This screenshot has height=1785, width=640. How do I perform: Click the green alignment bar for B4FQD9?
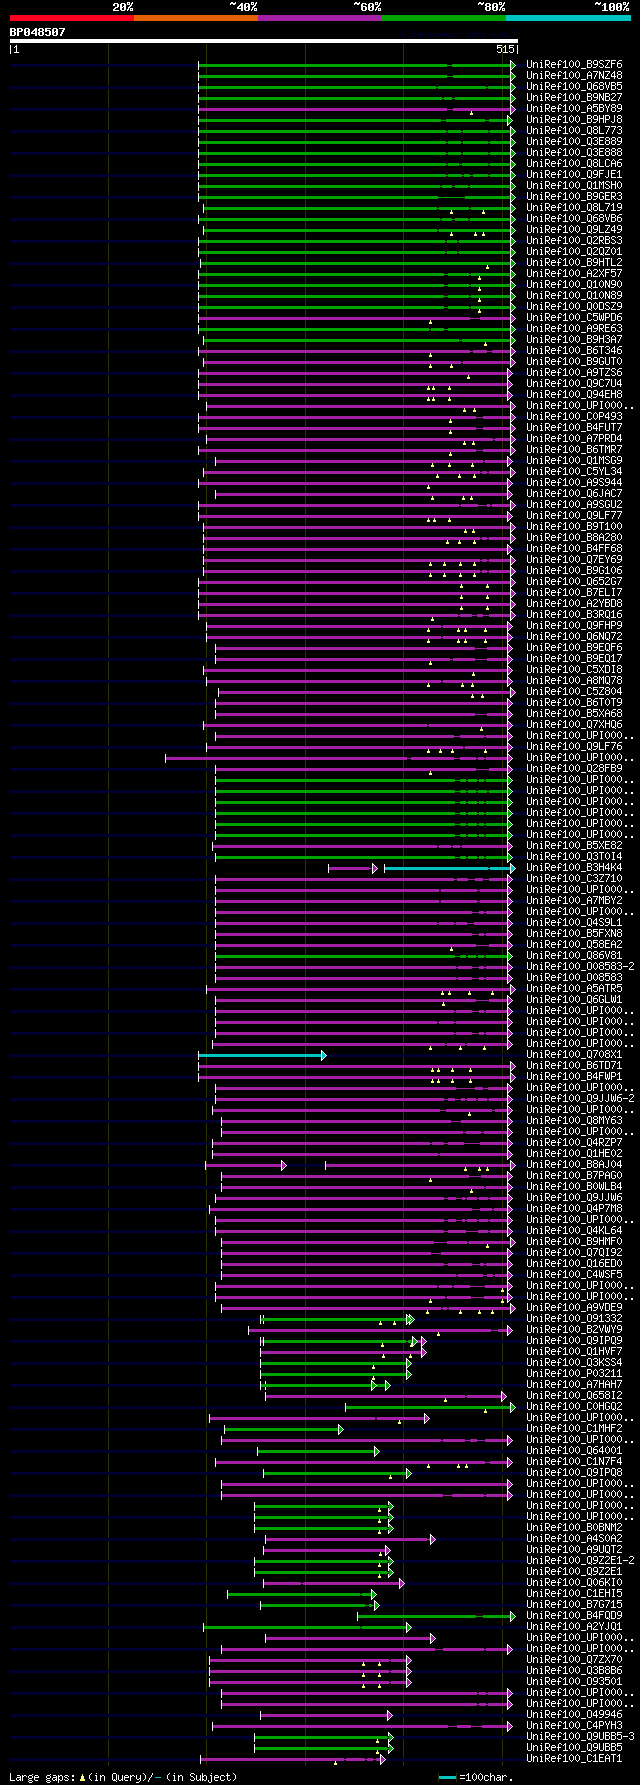coord(436,1616)
